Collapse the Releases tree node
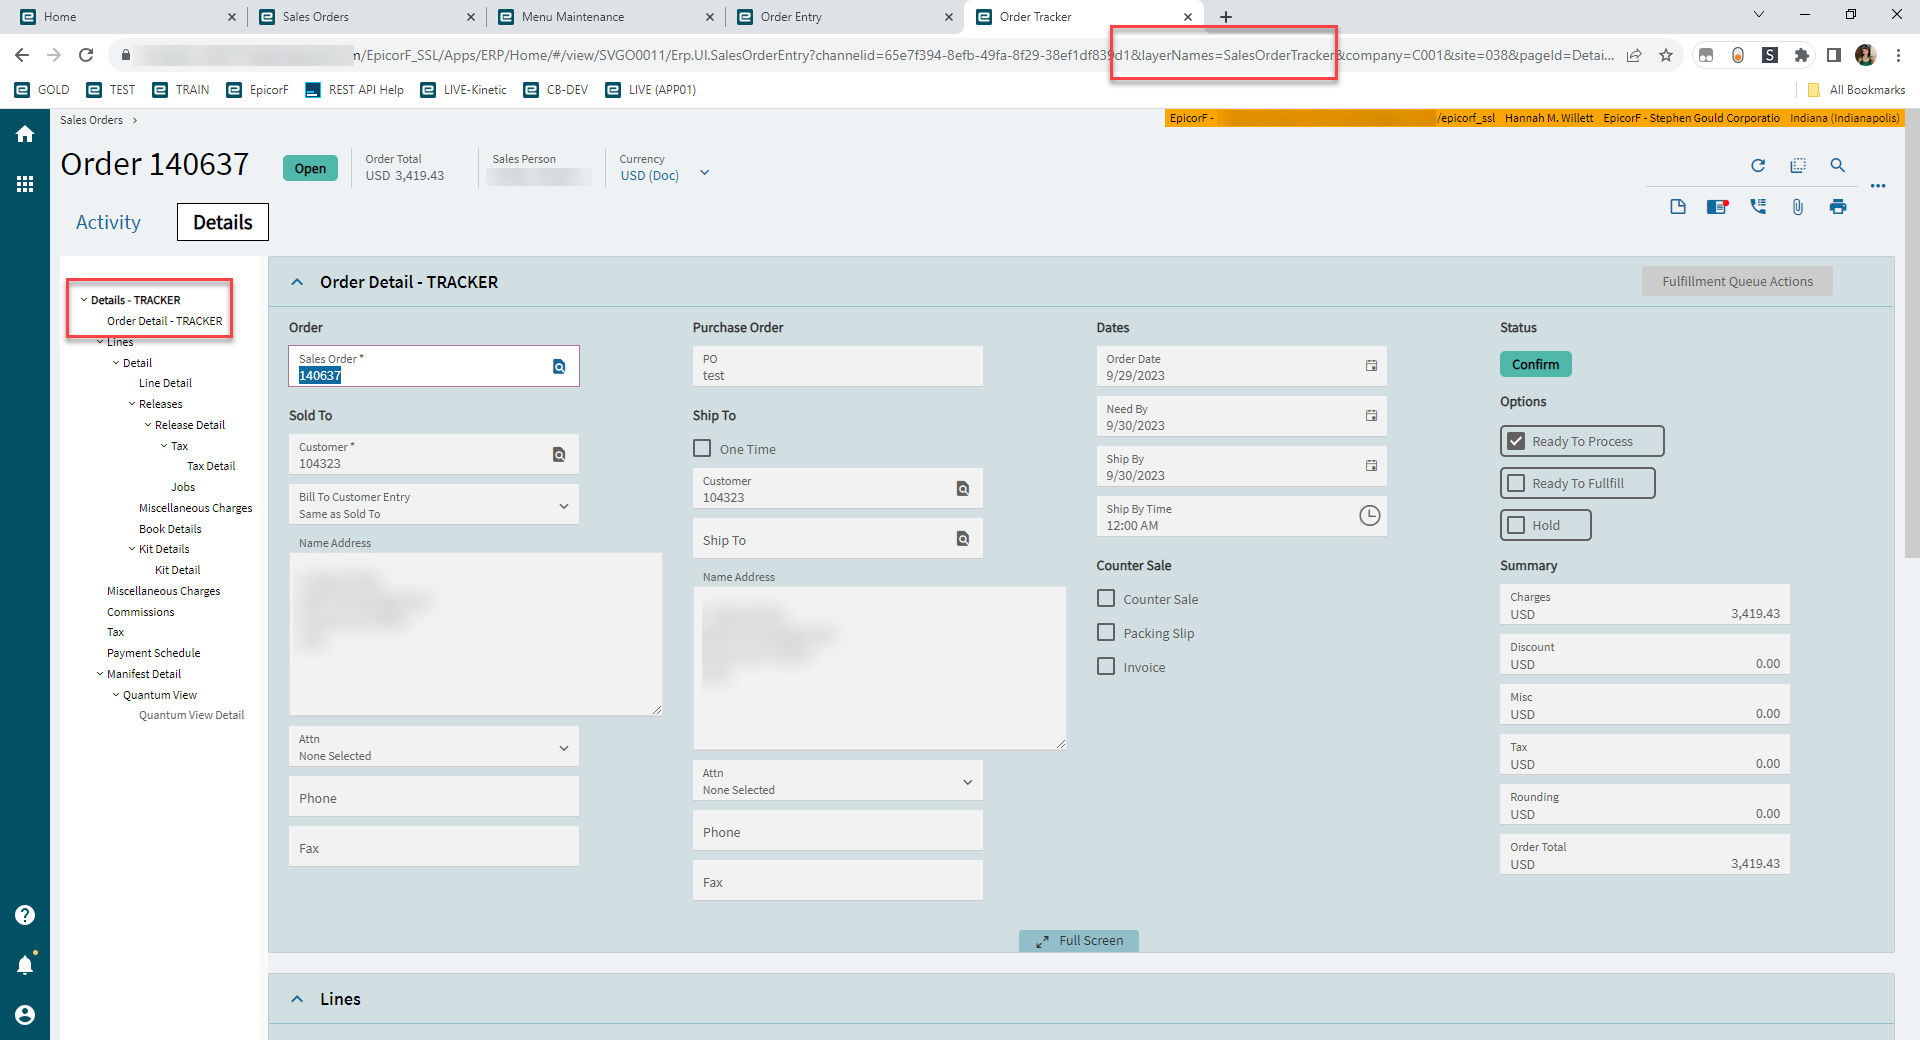Image resolution: width=1920 pixels, height=1040 pixels. point(131,403)
